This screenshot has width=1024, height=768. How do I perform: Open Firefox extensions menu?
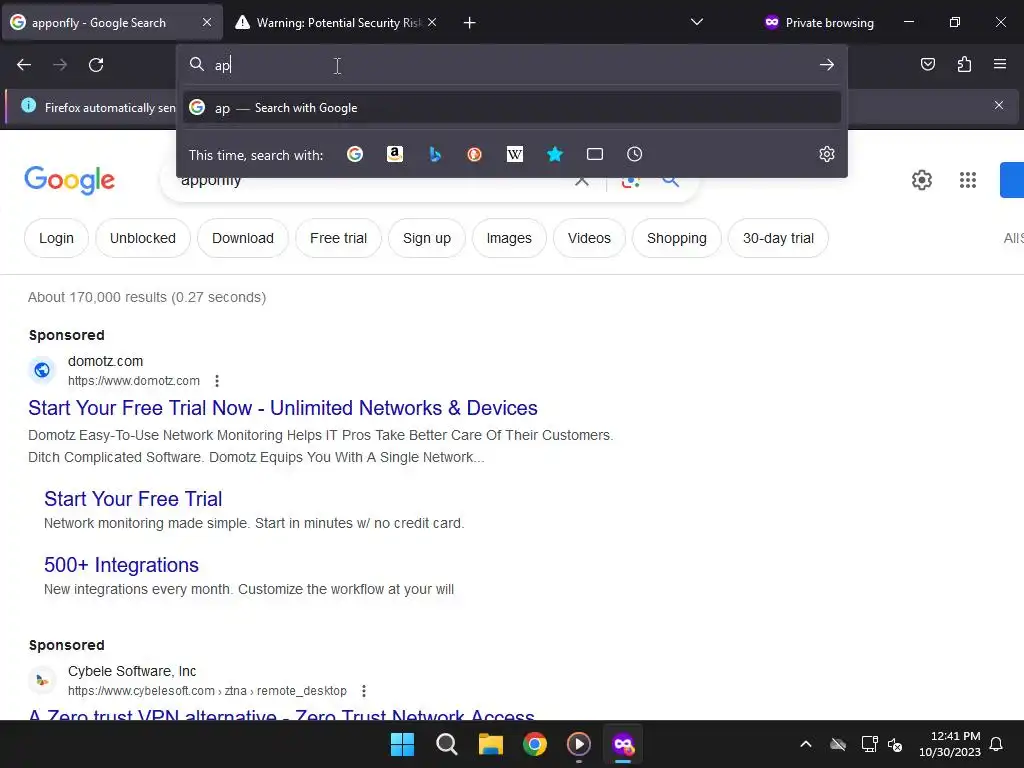(x=964, y=64)
